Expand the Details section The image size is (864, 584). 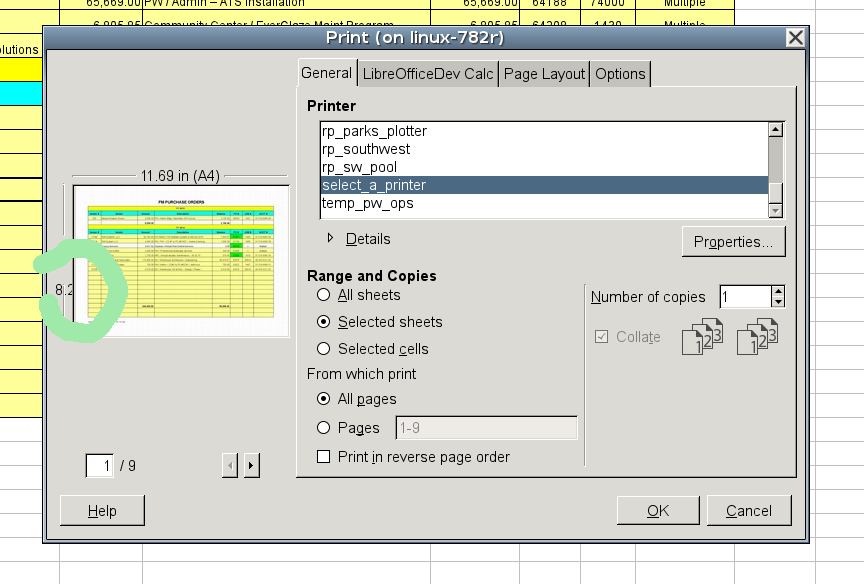point(359,239)
